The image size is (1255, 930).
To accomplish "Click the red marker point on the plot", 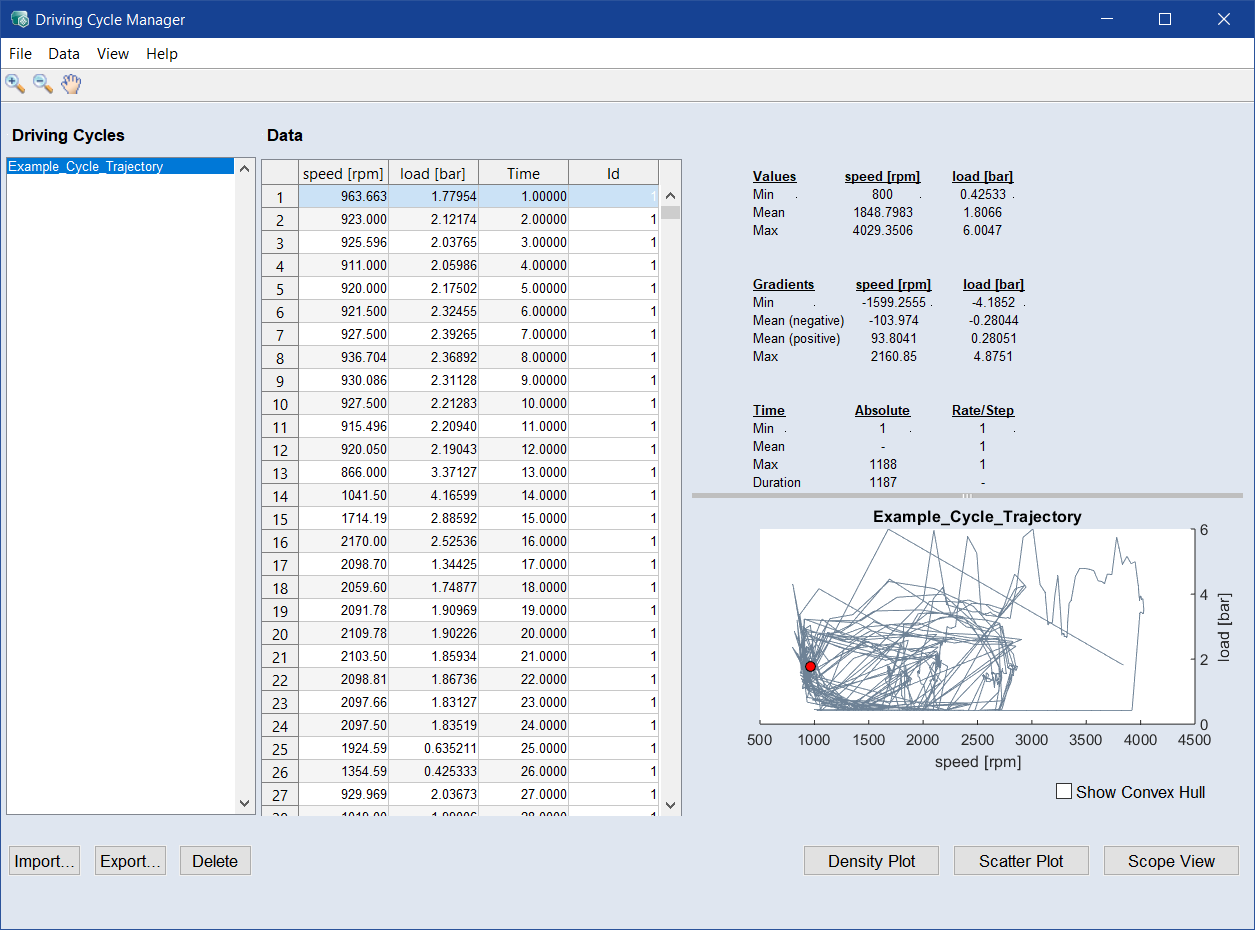I will 810,666.
